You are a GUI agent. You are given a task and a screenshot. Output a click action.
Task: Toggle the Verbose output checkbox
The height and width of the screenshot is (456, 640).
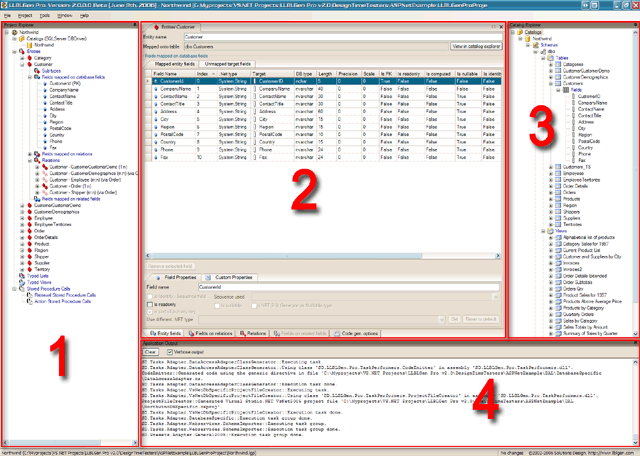[170, 352]
